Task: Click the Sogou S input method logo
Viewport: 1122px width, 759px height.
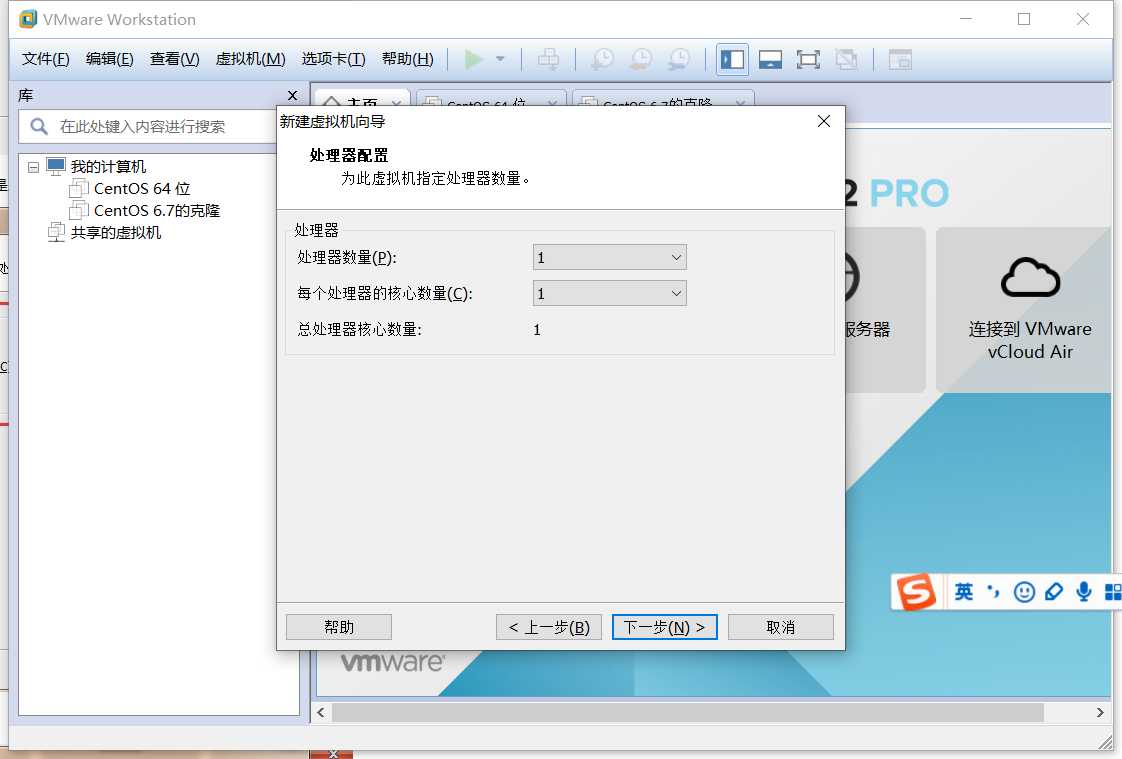Action: (x=917, y=592)
